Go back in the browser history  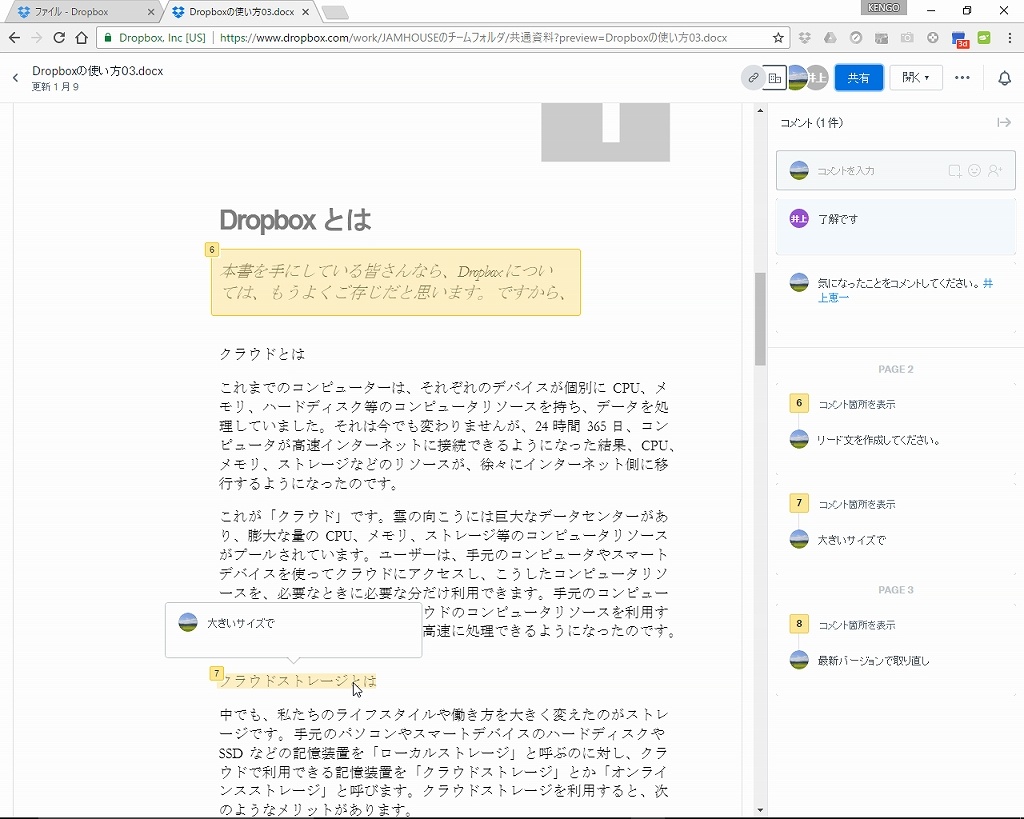[x=14, y=38]
